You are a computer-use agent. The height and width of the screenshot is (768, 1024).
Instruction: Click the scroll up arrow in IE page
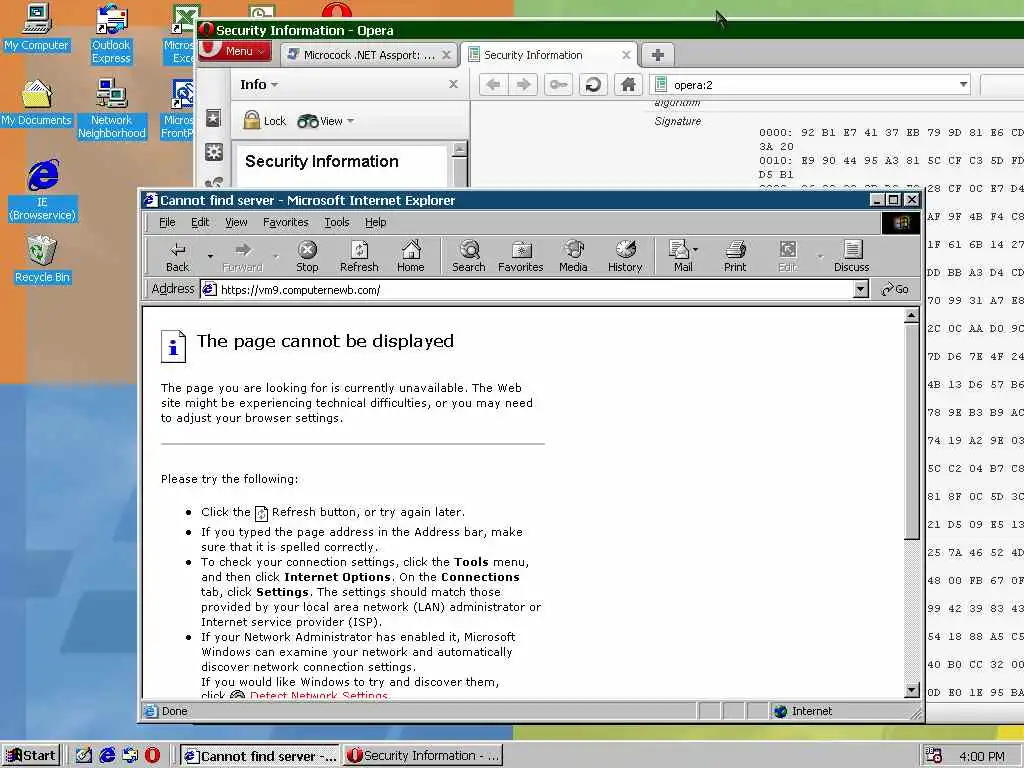[x=912, y=316]
